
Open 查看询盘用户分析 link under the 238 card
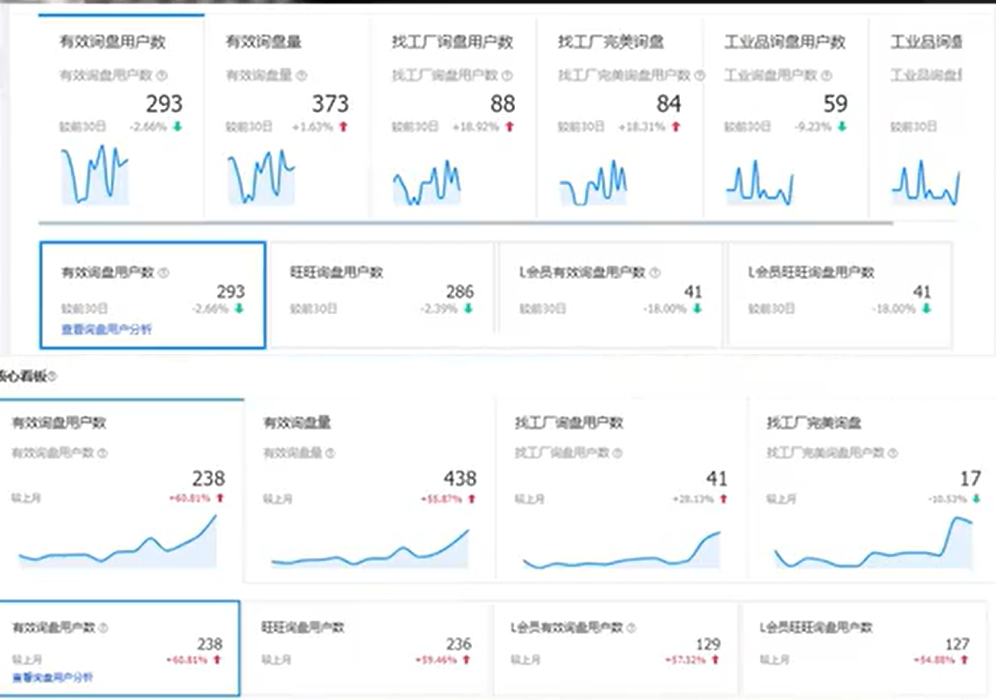pos(53,678)
